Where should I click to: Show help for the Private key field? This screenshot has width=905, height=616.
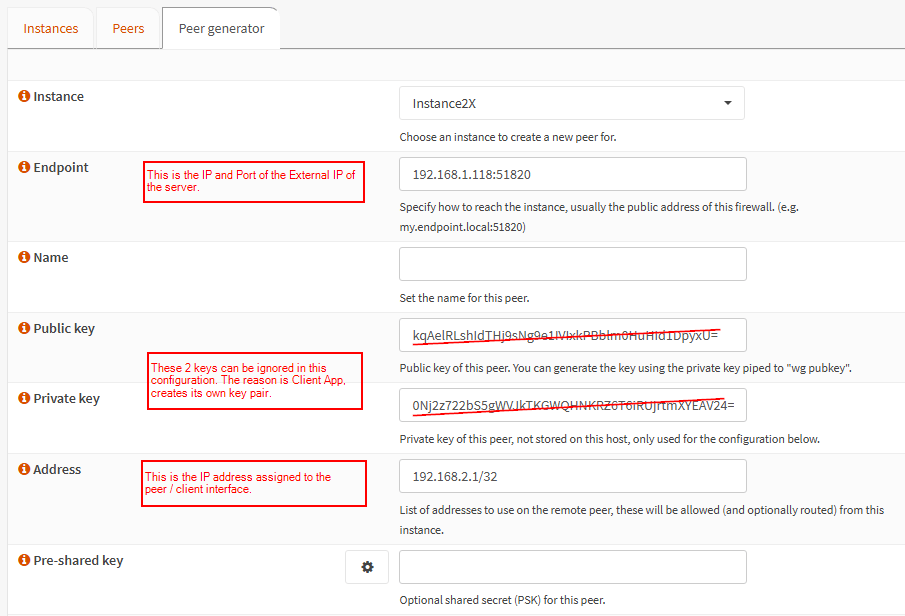click(x=25, y=398)
